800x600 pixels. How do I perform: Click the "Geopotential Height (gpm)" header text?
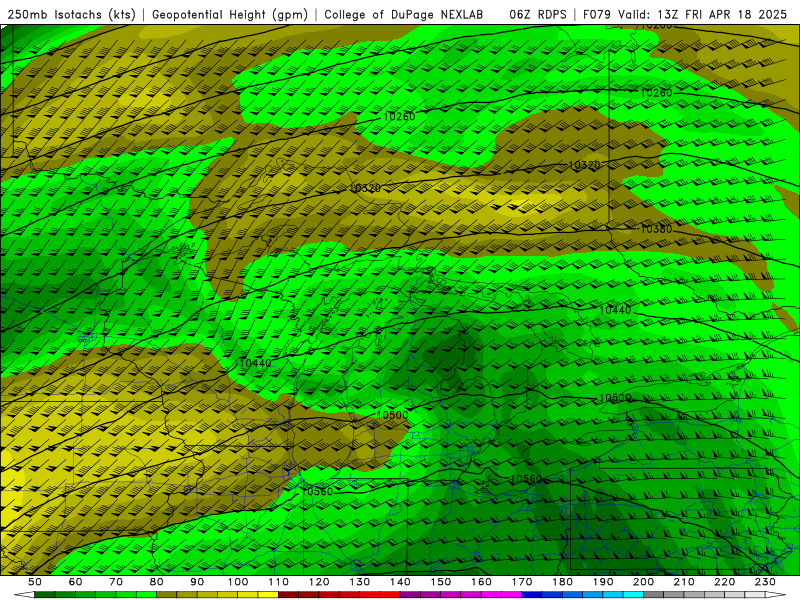(x=230, y=14)
